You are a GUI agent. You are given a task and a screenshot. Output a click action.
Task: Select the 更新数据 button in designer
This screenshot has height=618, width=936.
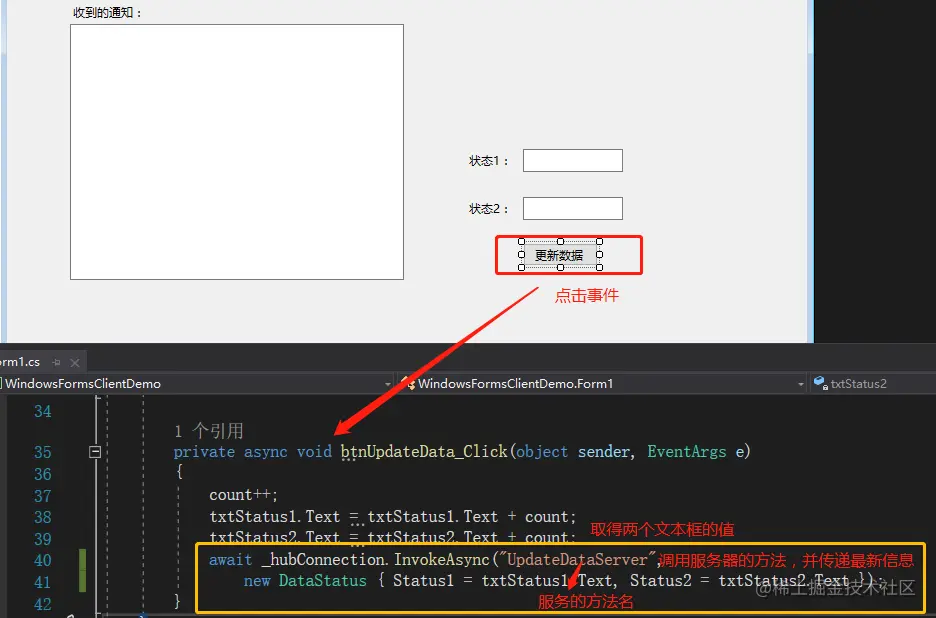(x=560, y=255)
